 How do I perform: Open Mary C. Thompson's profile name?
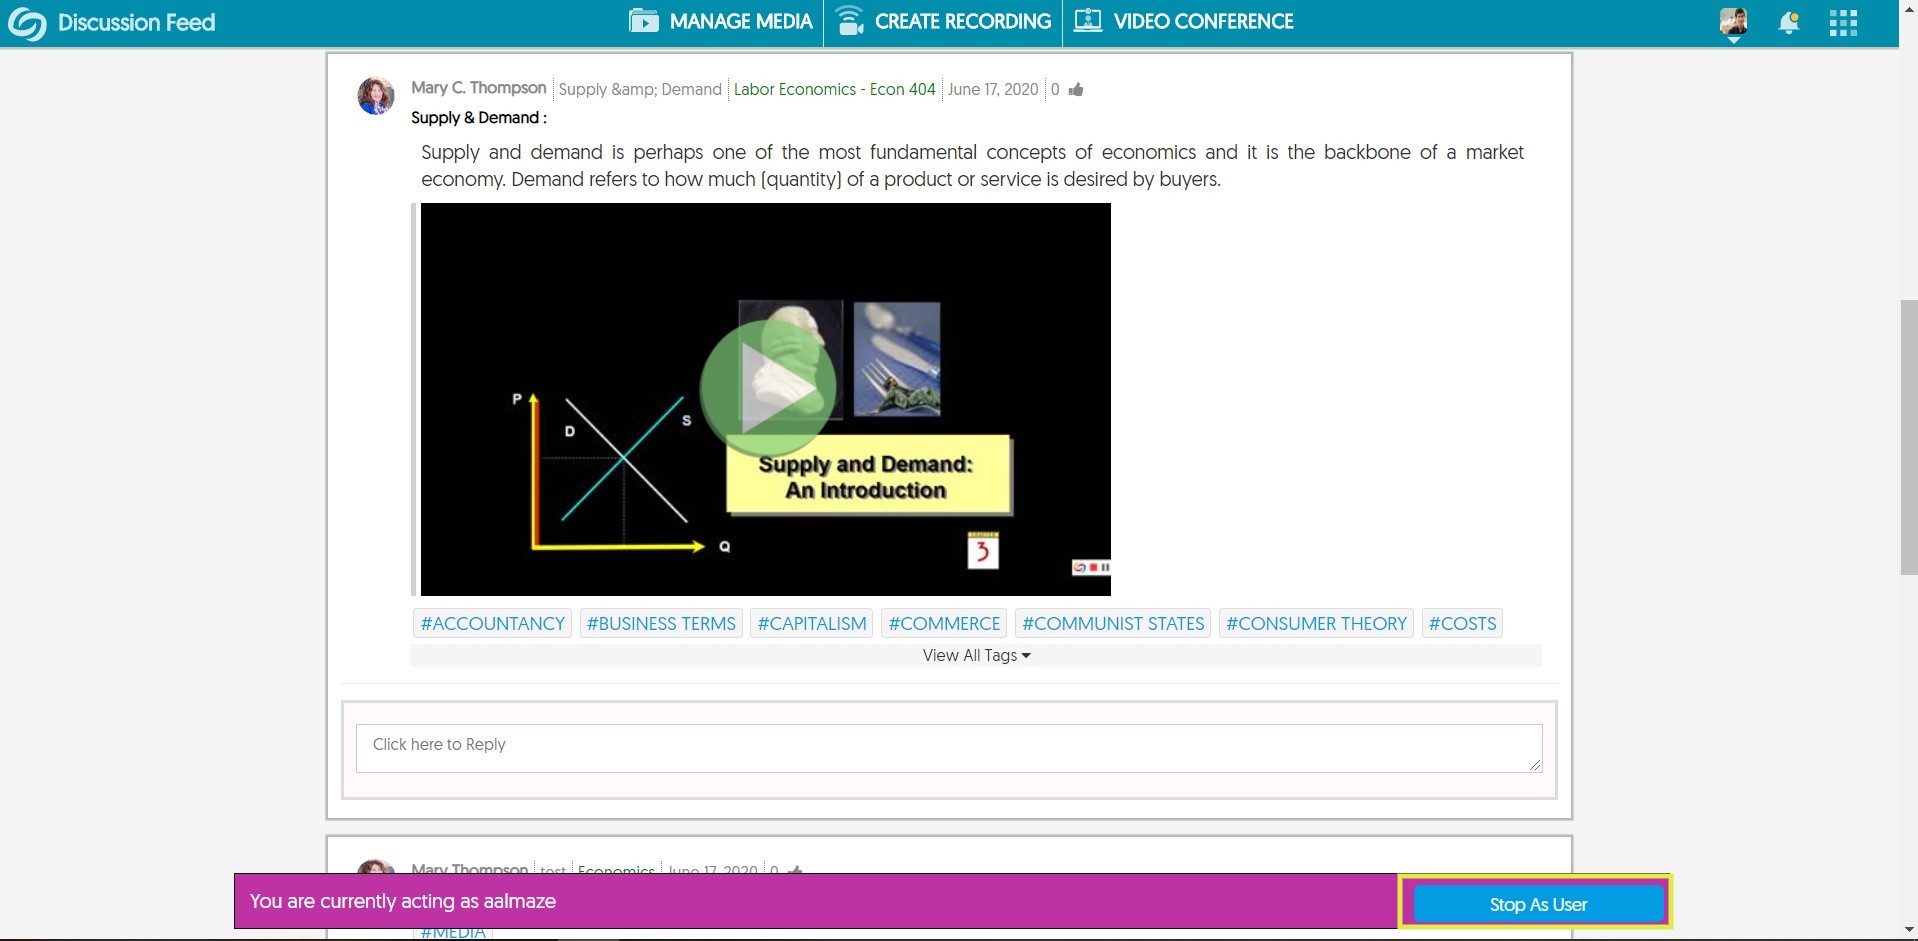[x=479, y=88]
